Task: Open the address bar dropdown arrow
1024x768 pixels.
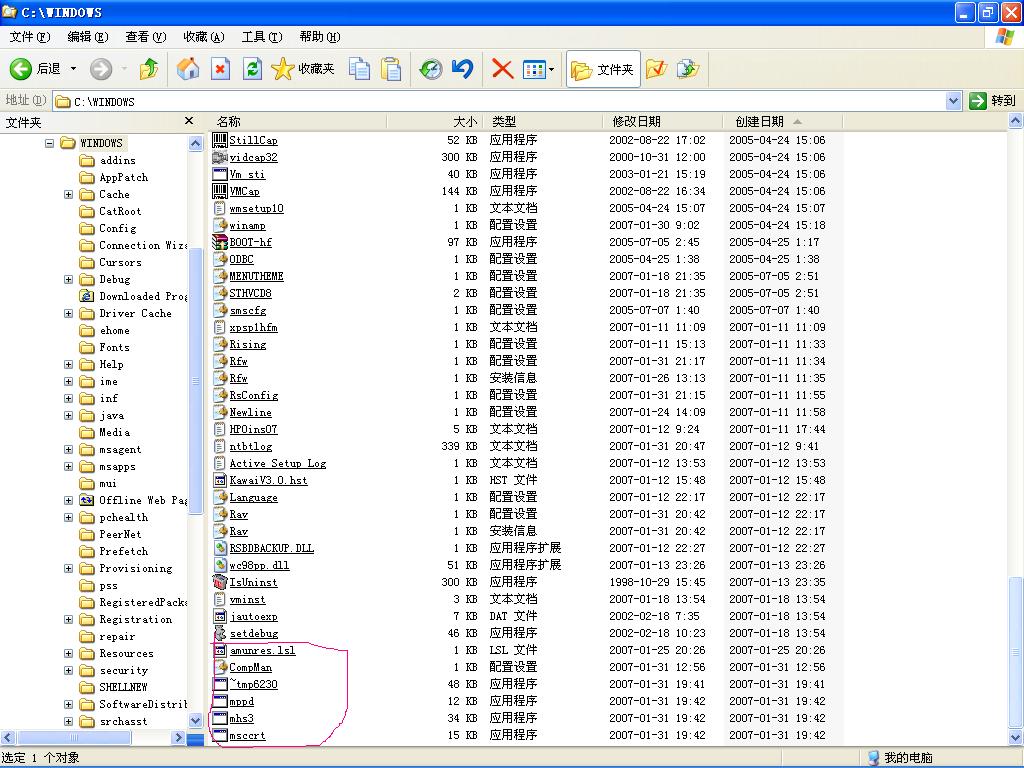Action: click(x=953, y=101)
